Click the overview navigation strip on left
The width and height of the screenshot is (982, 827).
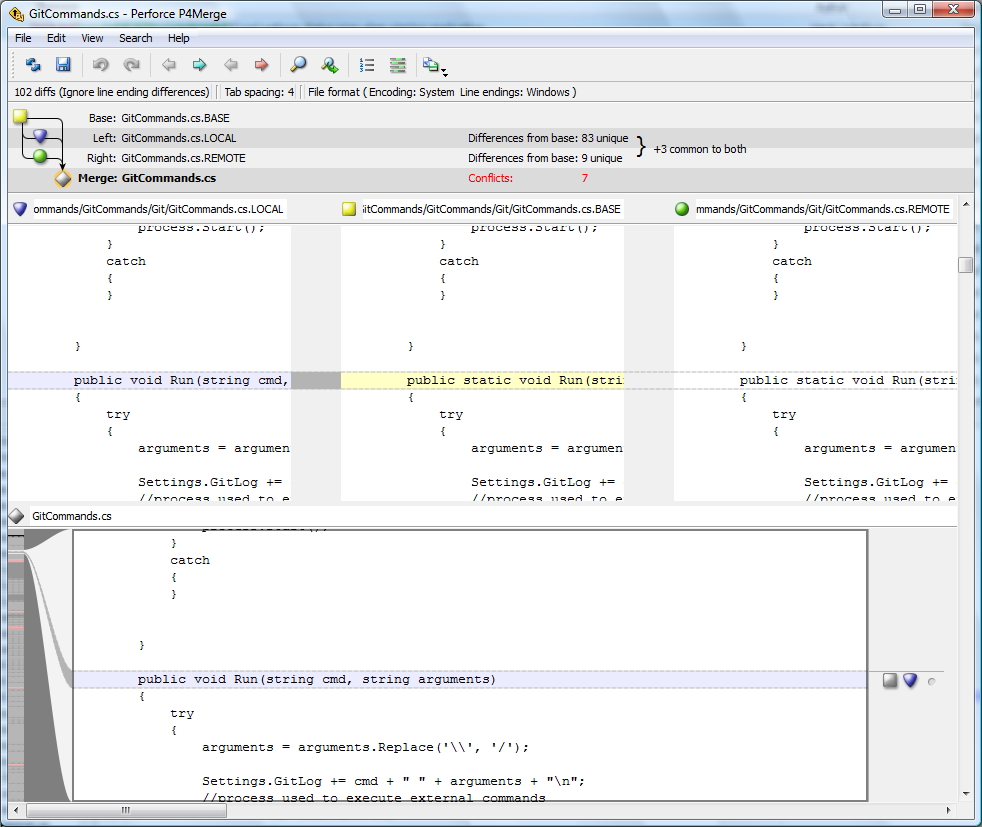tap(16, 665)
